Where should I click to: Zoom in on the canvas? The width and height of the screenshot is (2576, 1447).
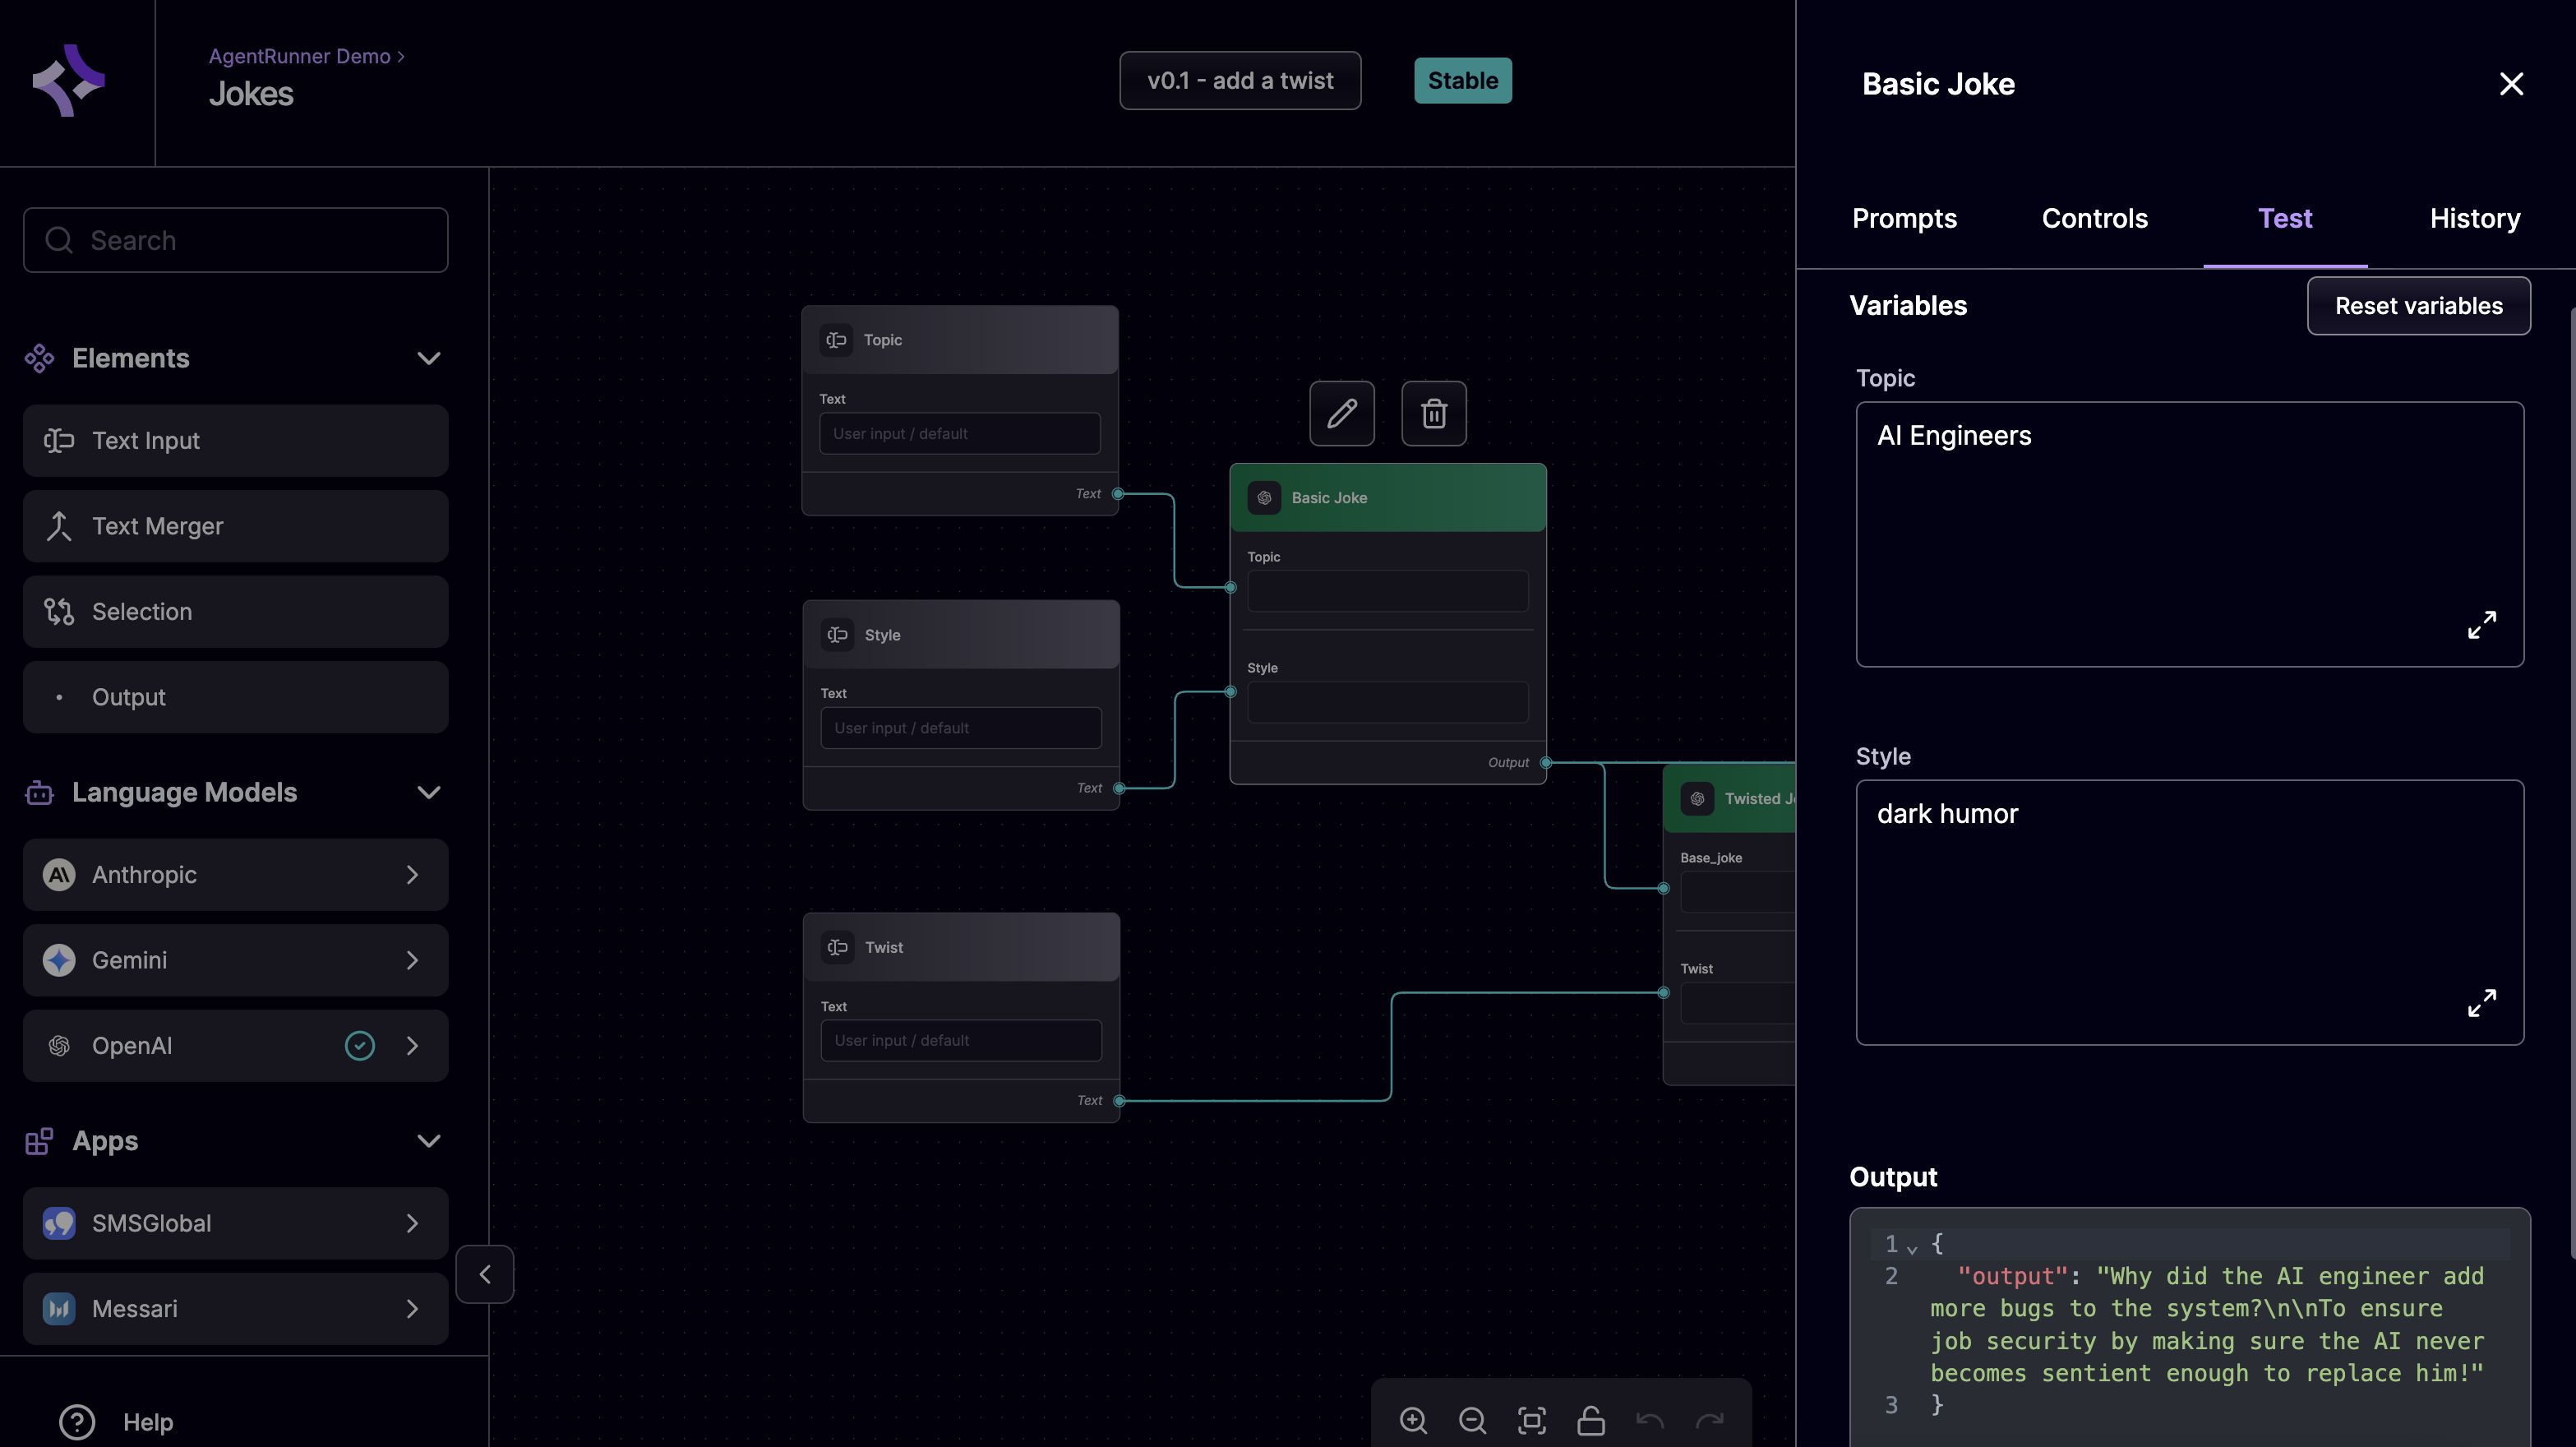click(x=1413, y=1420)
